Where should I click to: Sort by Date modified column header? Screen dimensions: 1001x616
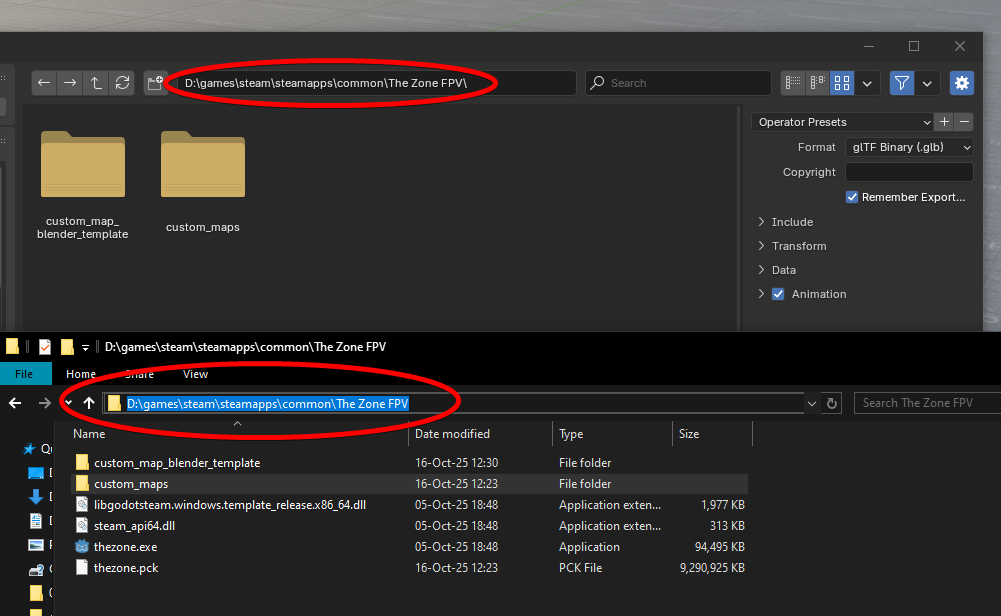(x=453, y=434)
